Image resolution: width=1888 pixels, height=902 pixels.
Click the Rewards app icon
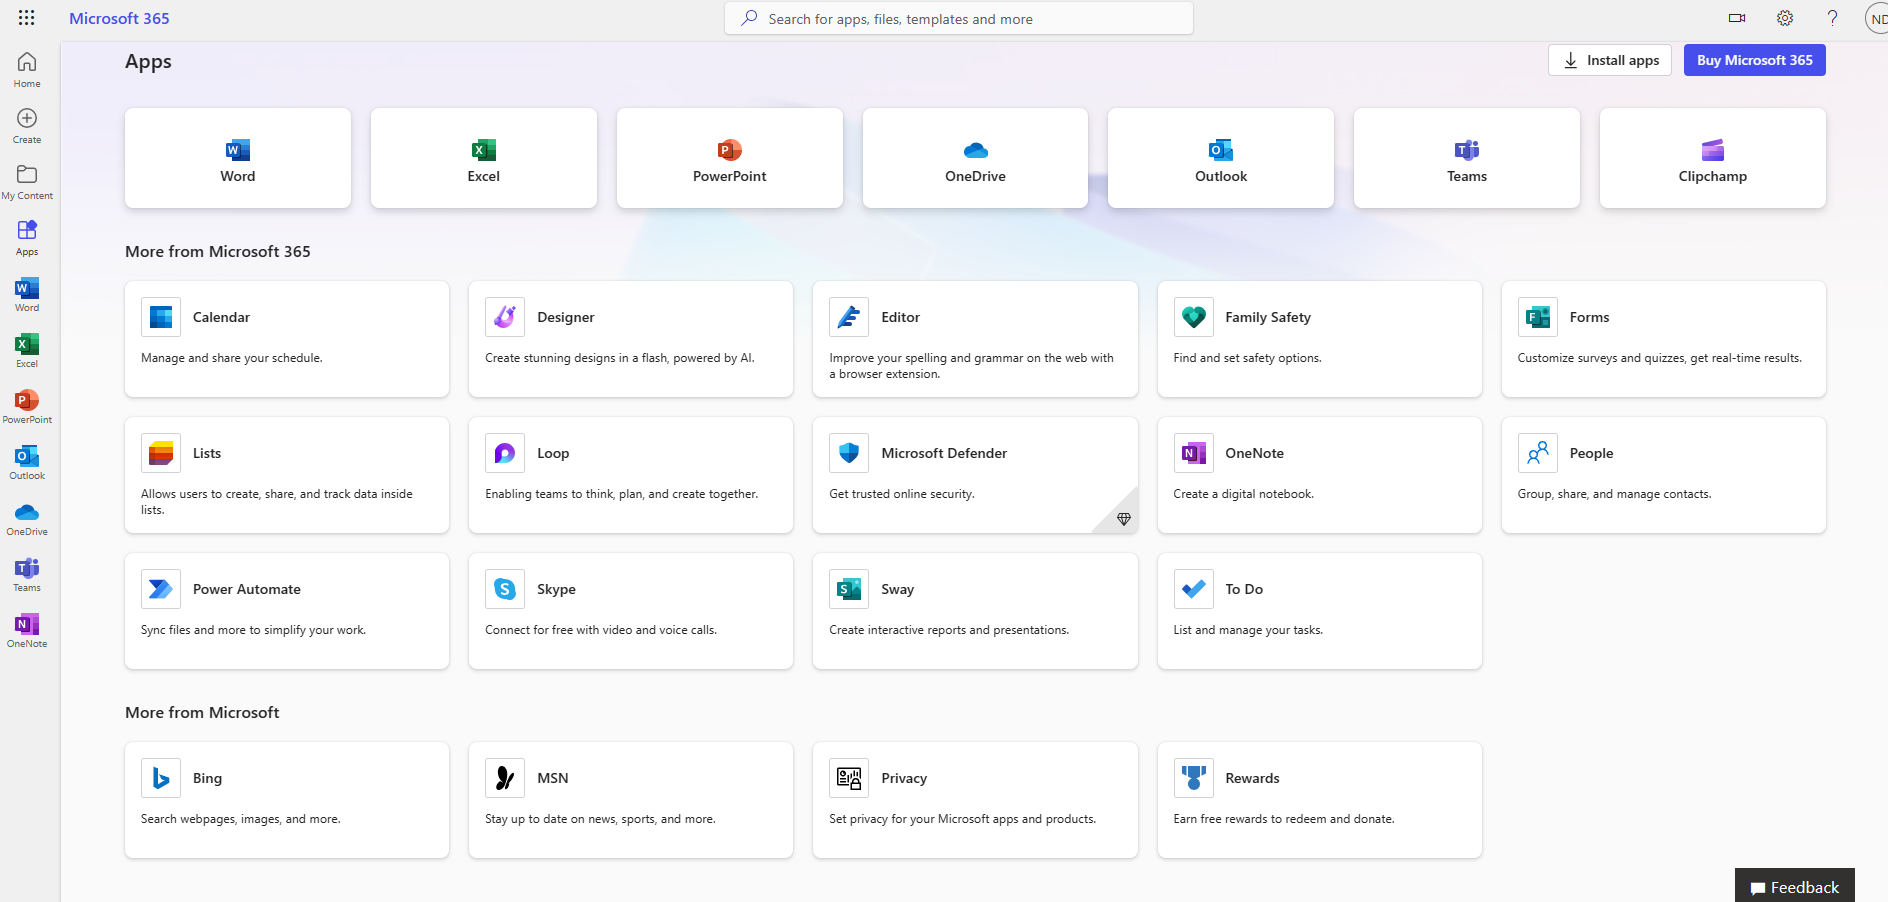(1194, 778)
